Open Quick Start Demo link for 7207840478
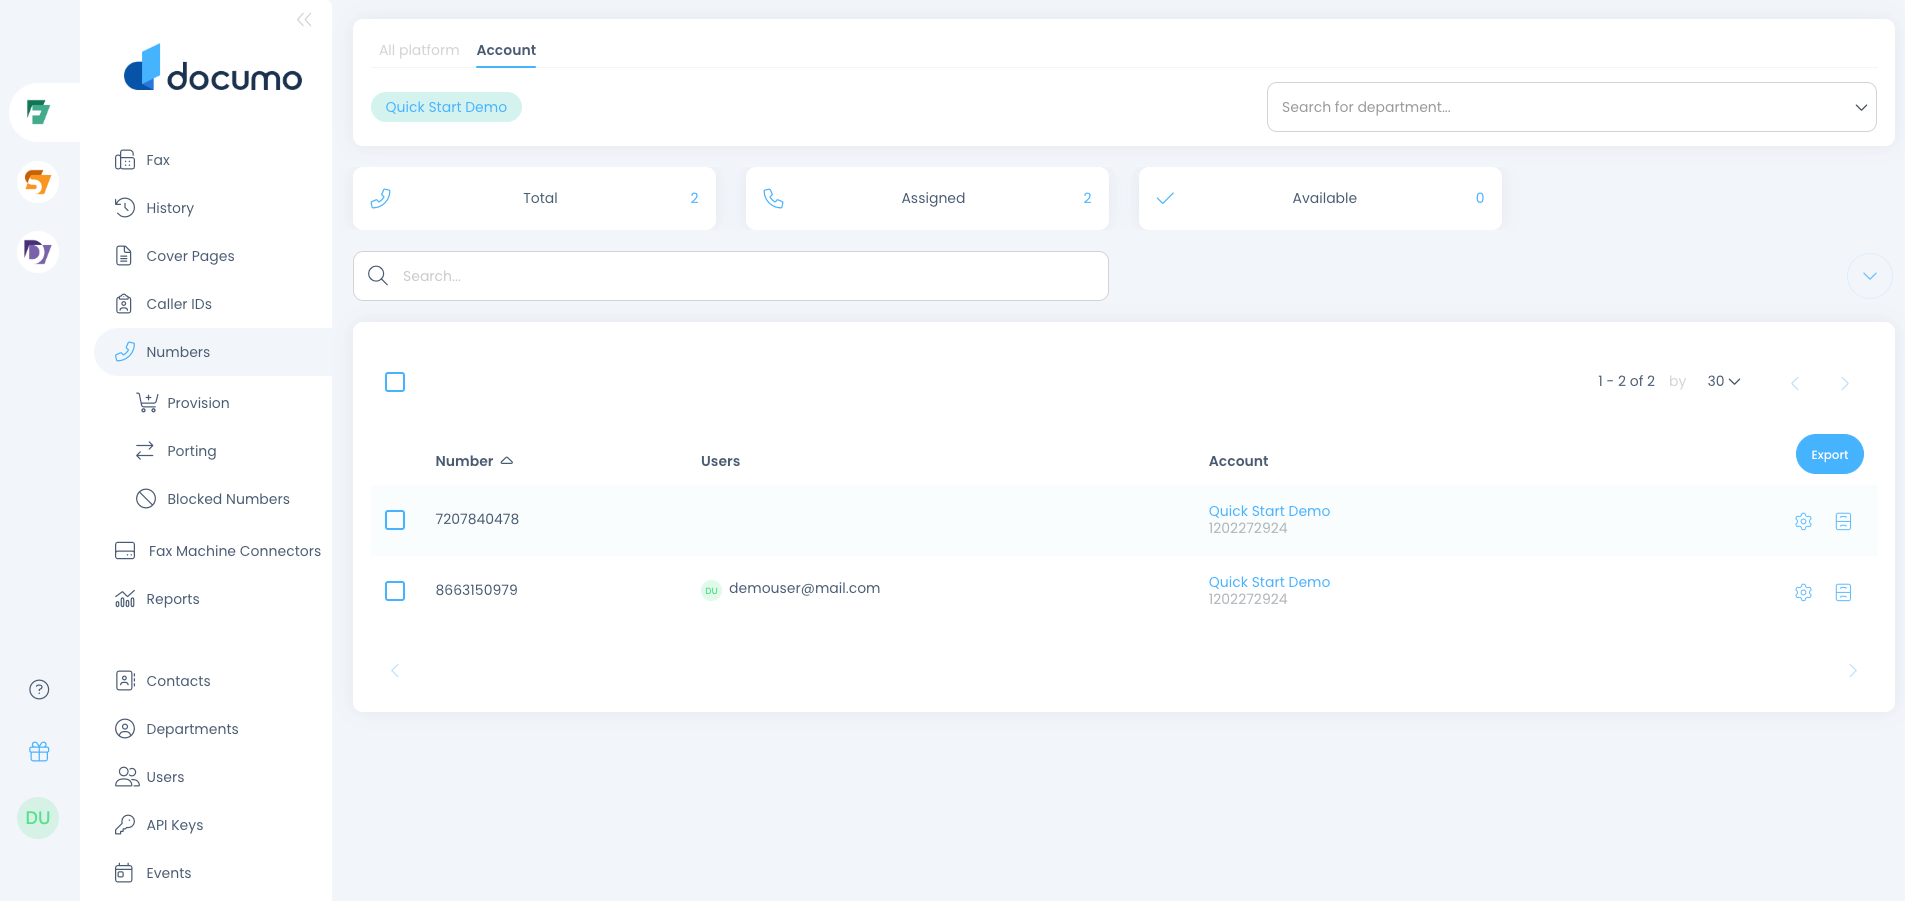This screenshot has width=1905, height=901. tap(1269, 511)
